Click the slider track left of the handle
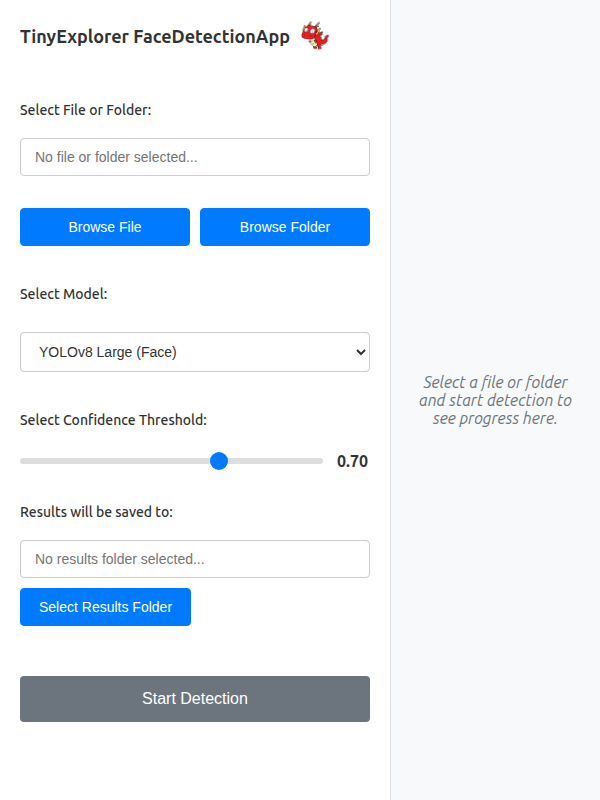 click(110, 461)
